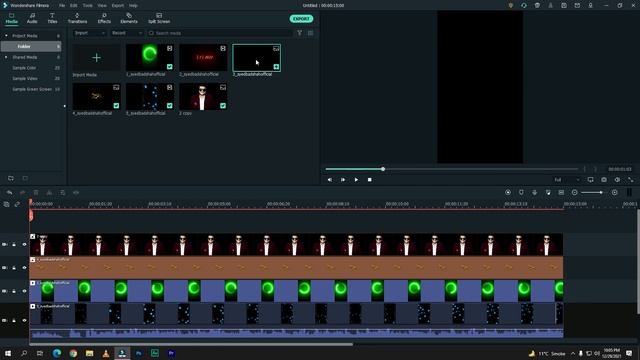Image resolution: width=640 pixels, height=360 pixels.
Task: Click the preview volume icon
Action: click(x=617, y=180)
